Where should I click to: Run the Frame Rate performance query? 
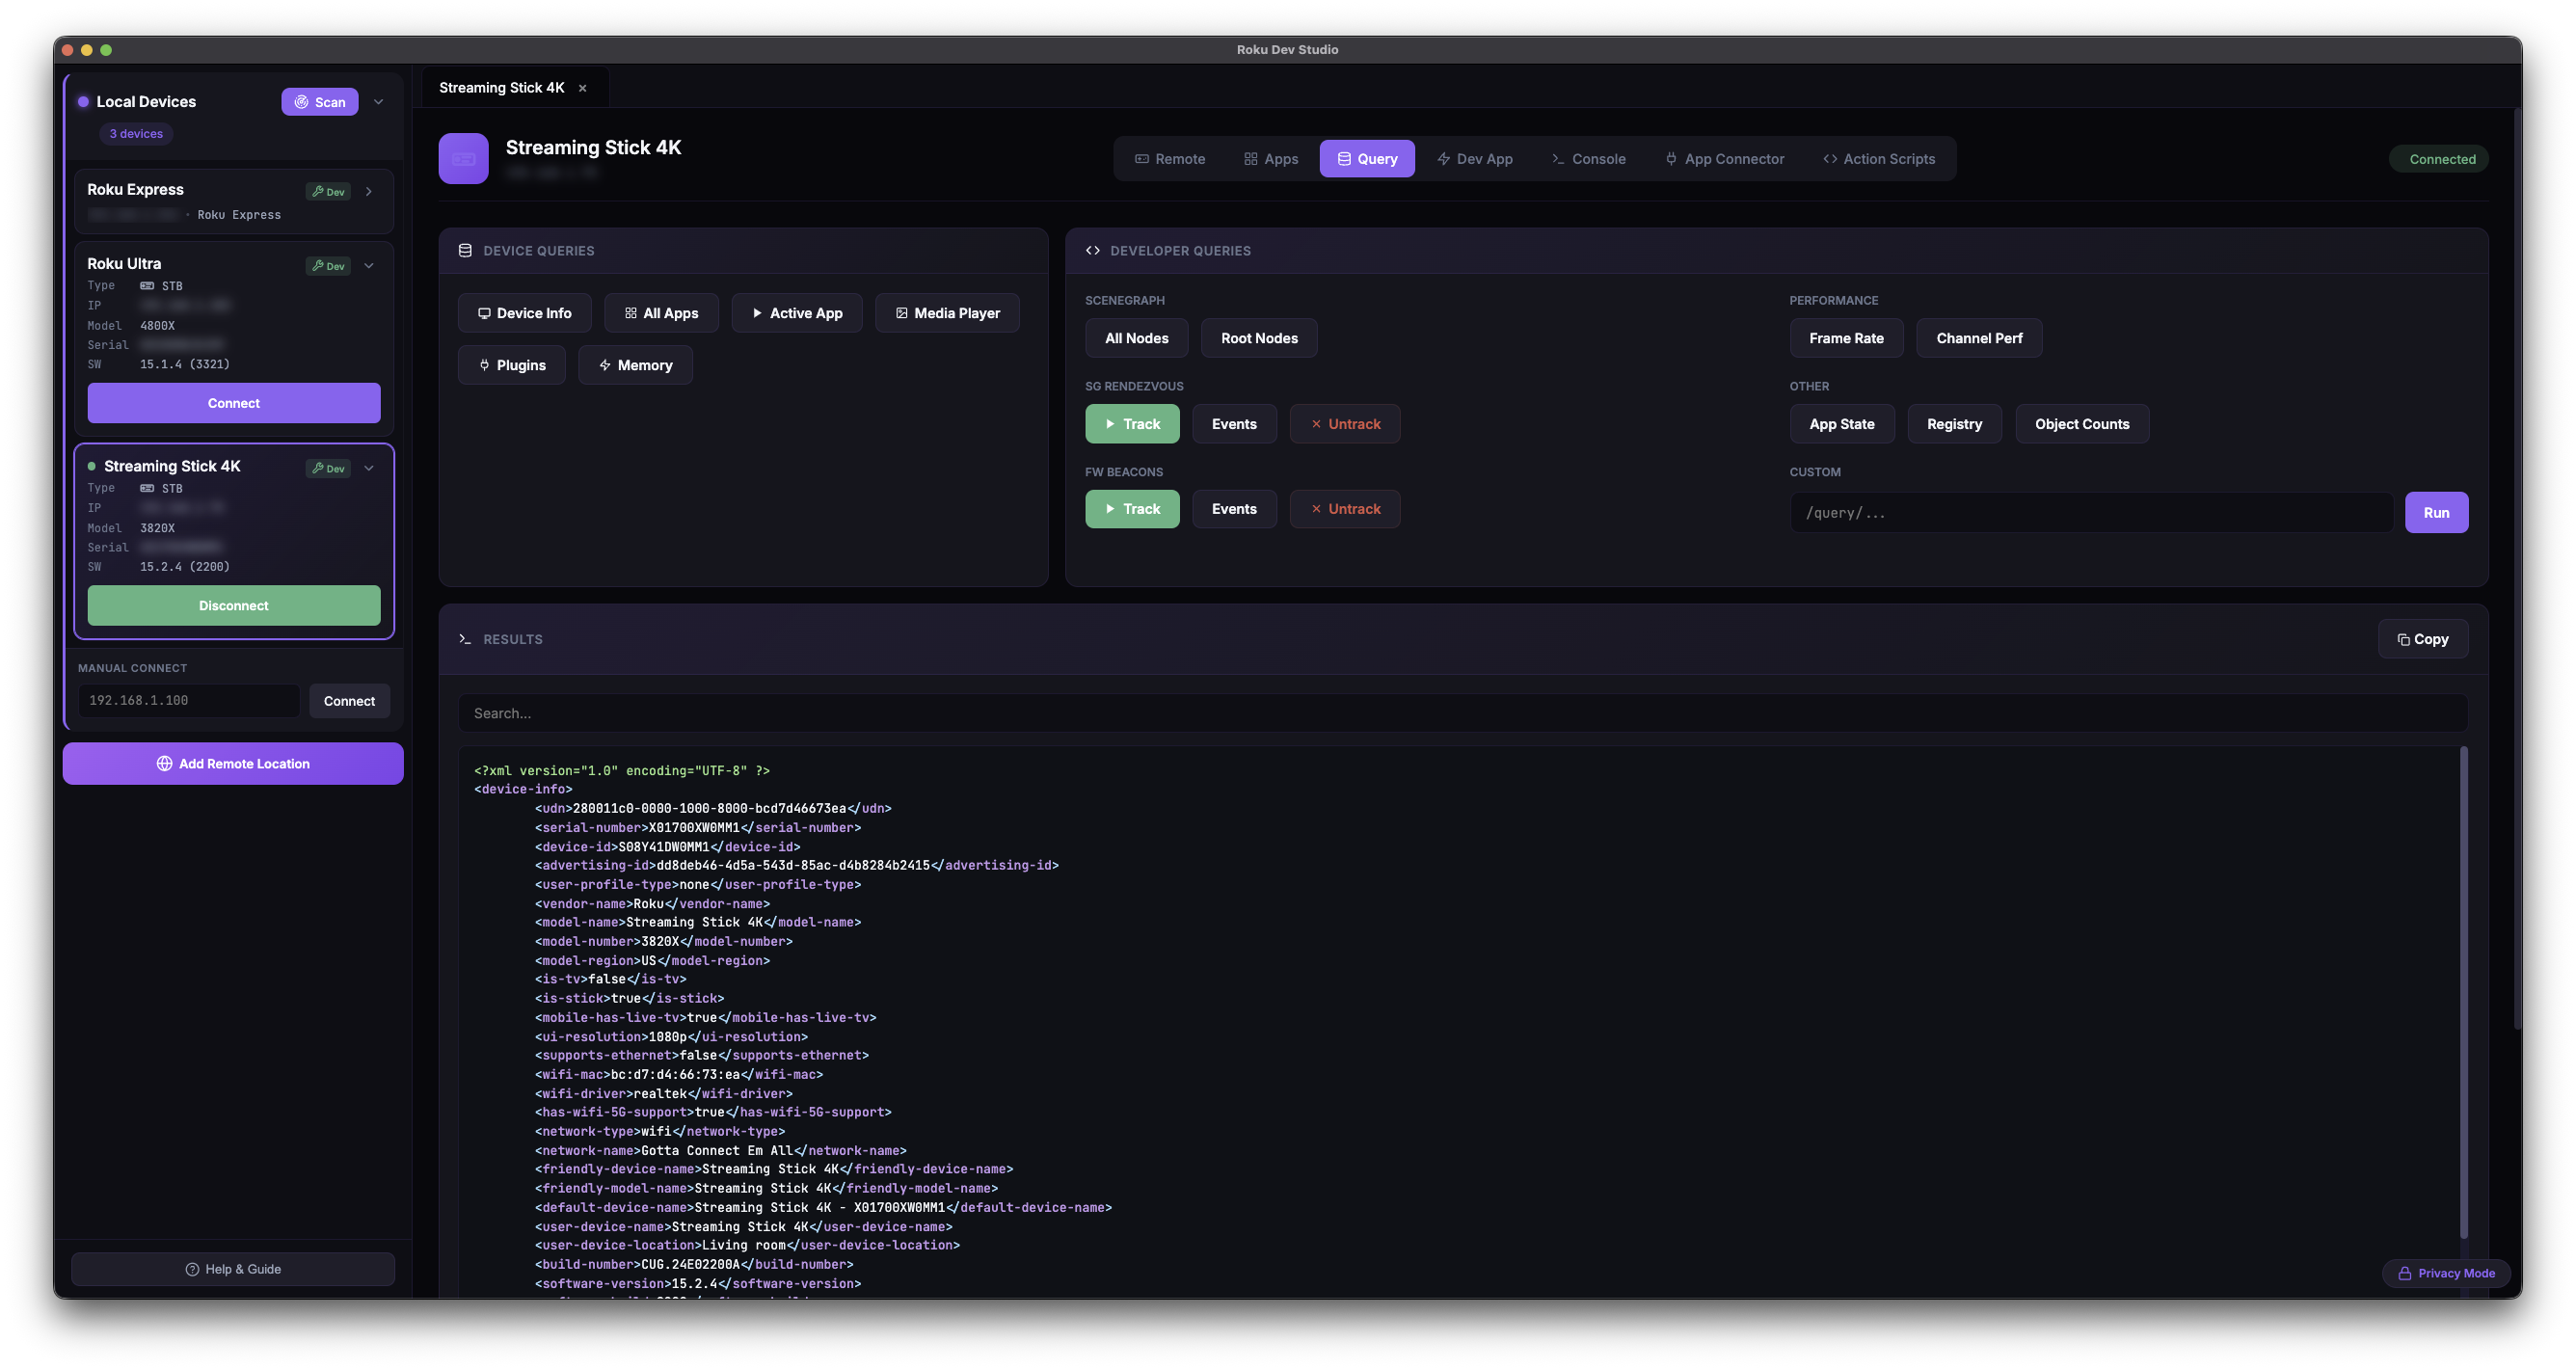[1846, 338]
